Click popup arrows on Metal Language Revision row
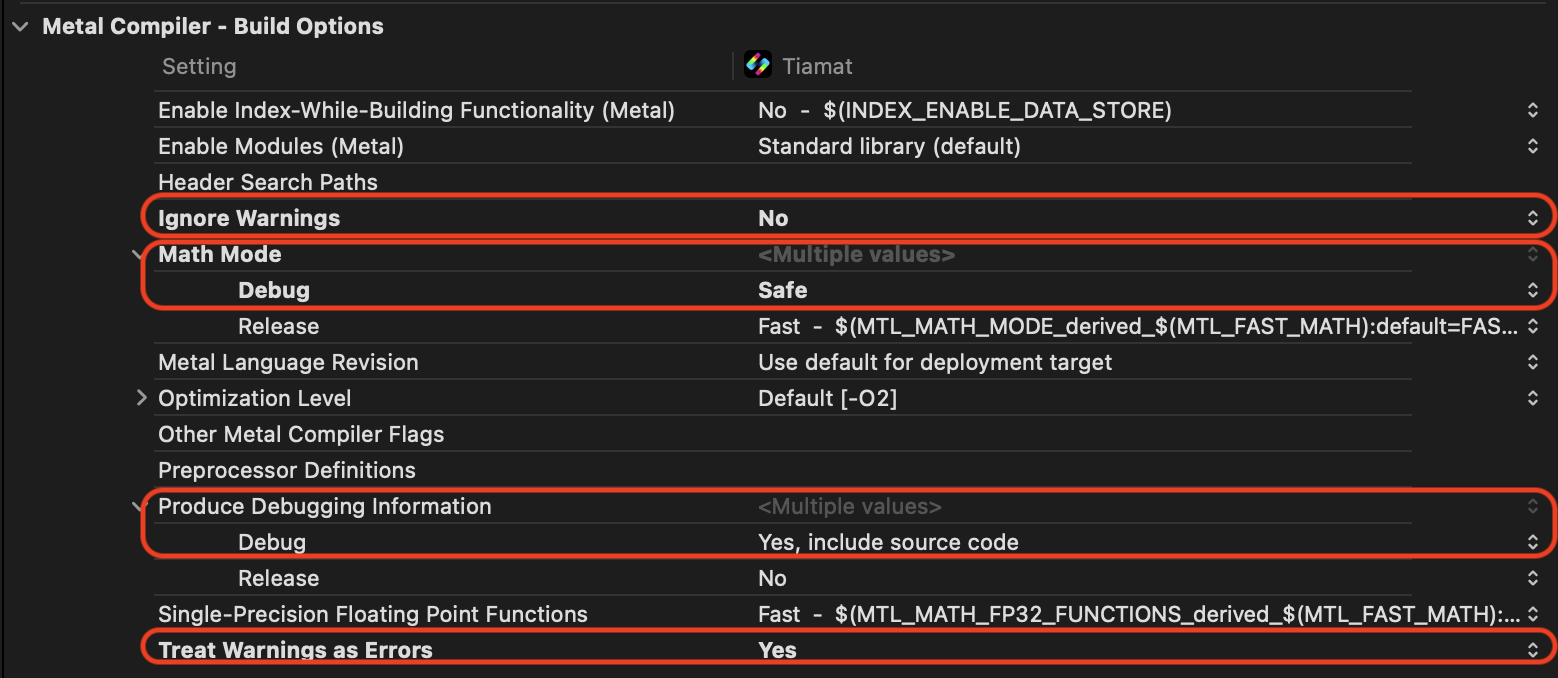This screenshot has width=1558, height=678. (x=1532, y=362)
